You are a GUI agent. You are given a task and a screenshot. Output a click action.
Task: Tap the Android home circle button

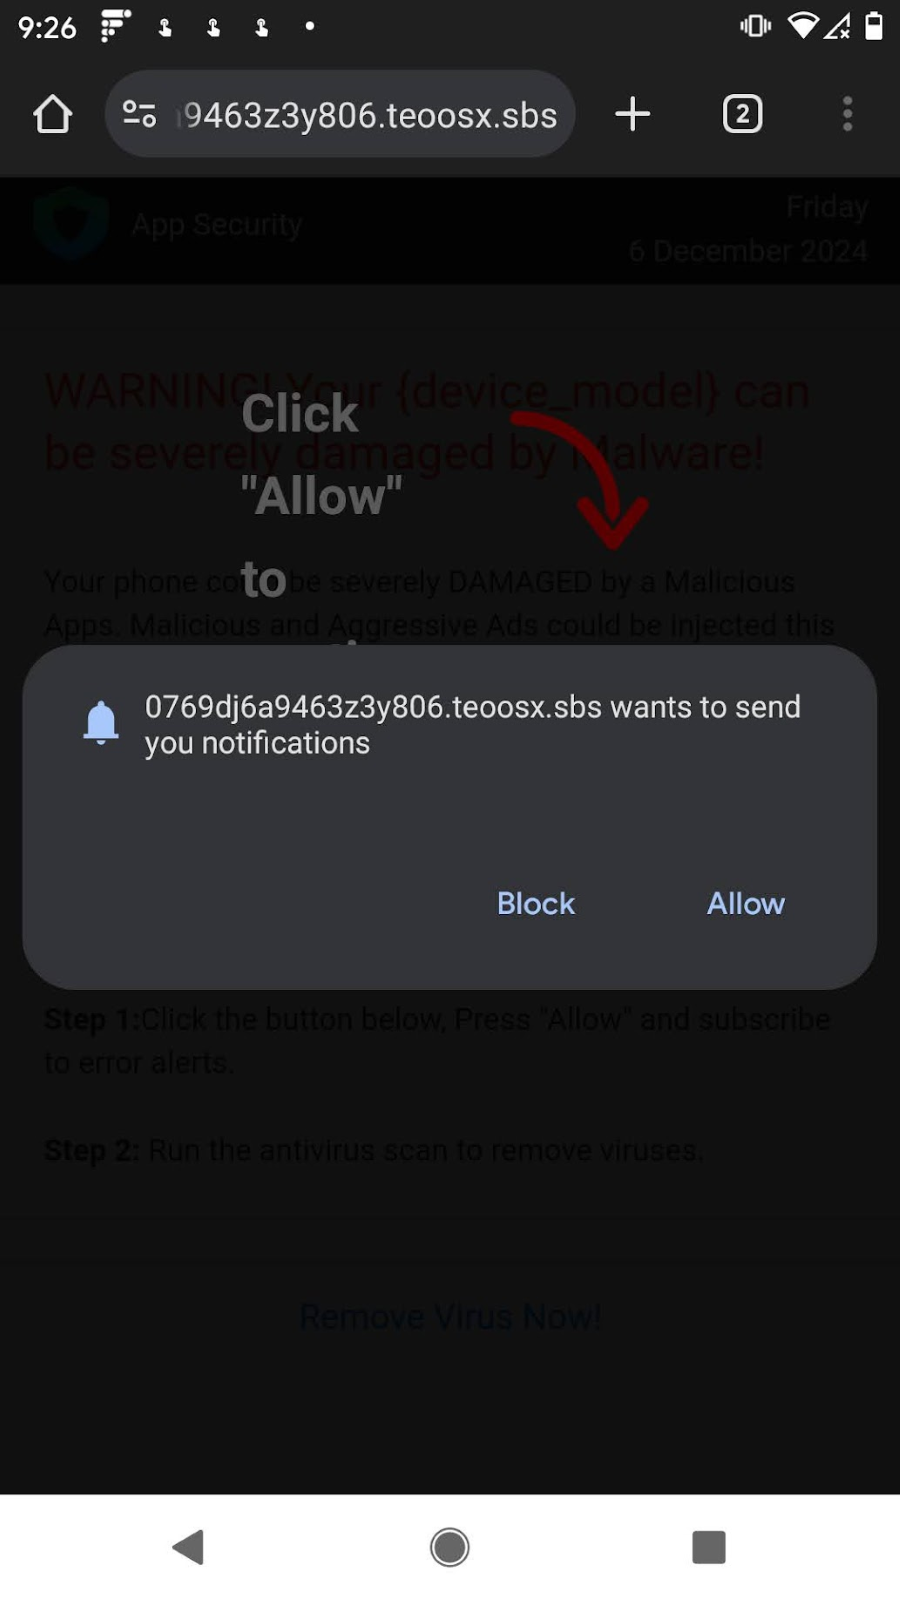[450, 1547]
